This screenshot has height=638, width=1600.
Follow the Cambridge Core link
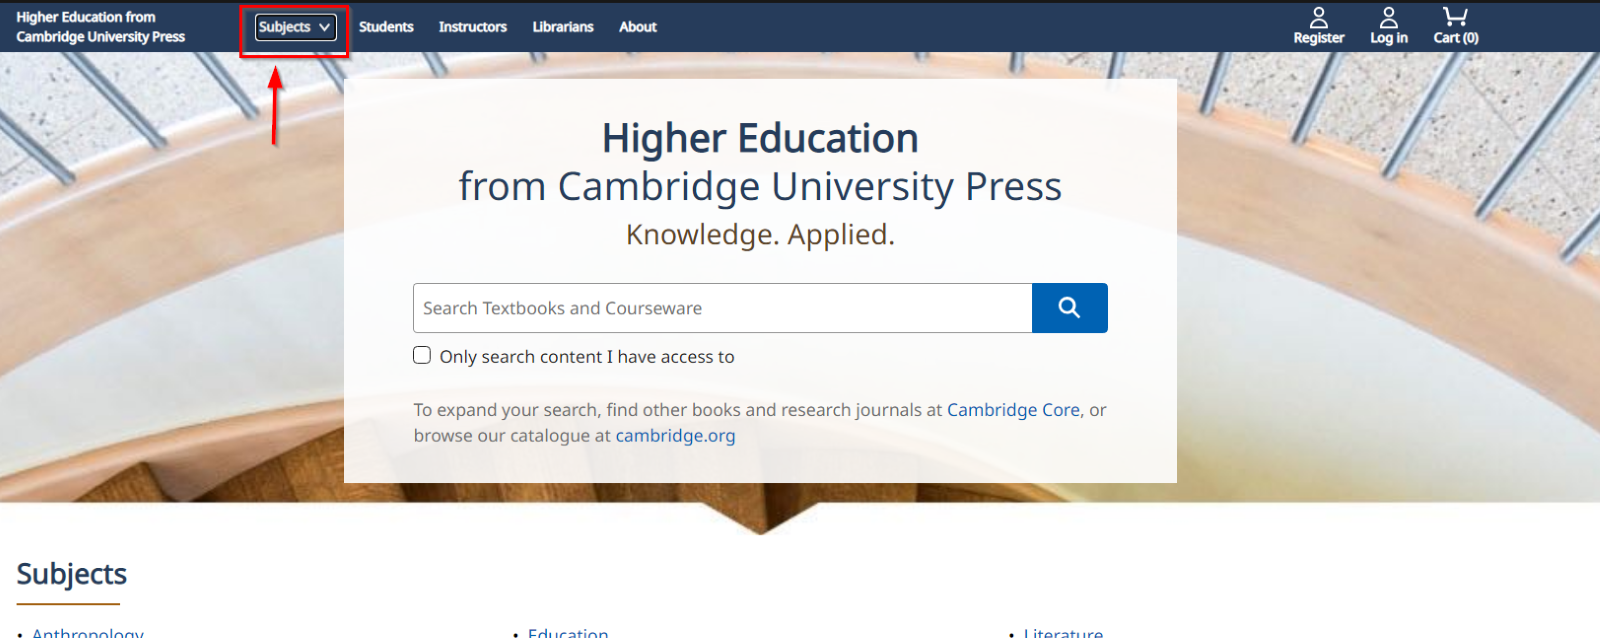(1013, 410)
